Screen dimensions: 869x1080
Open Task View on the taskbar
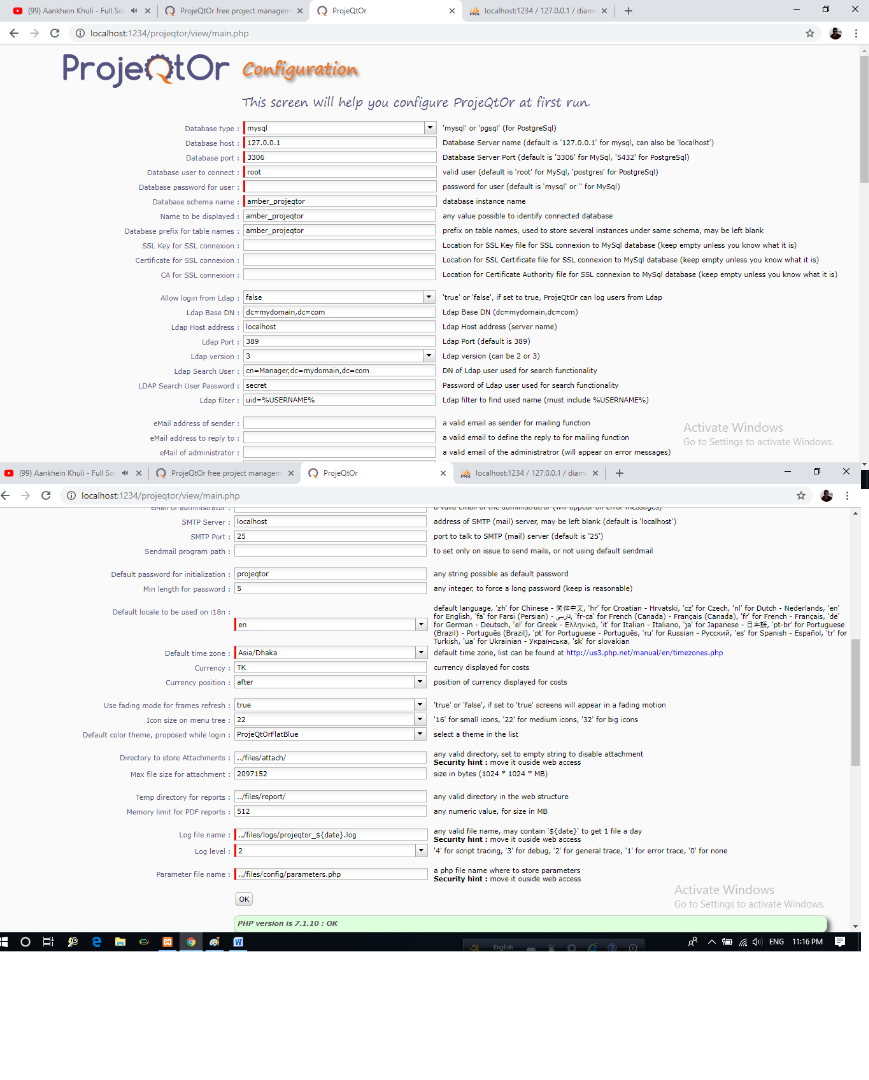pyautogui.click(x=48, y=942)
